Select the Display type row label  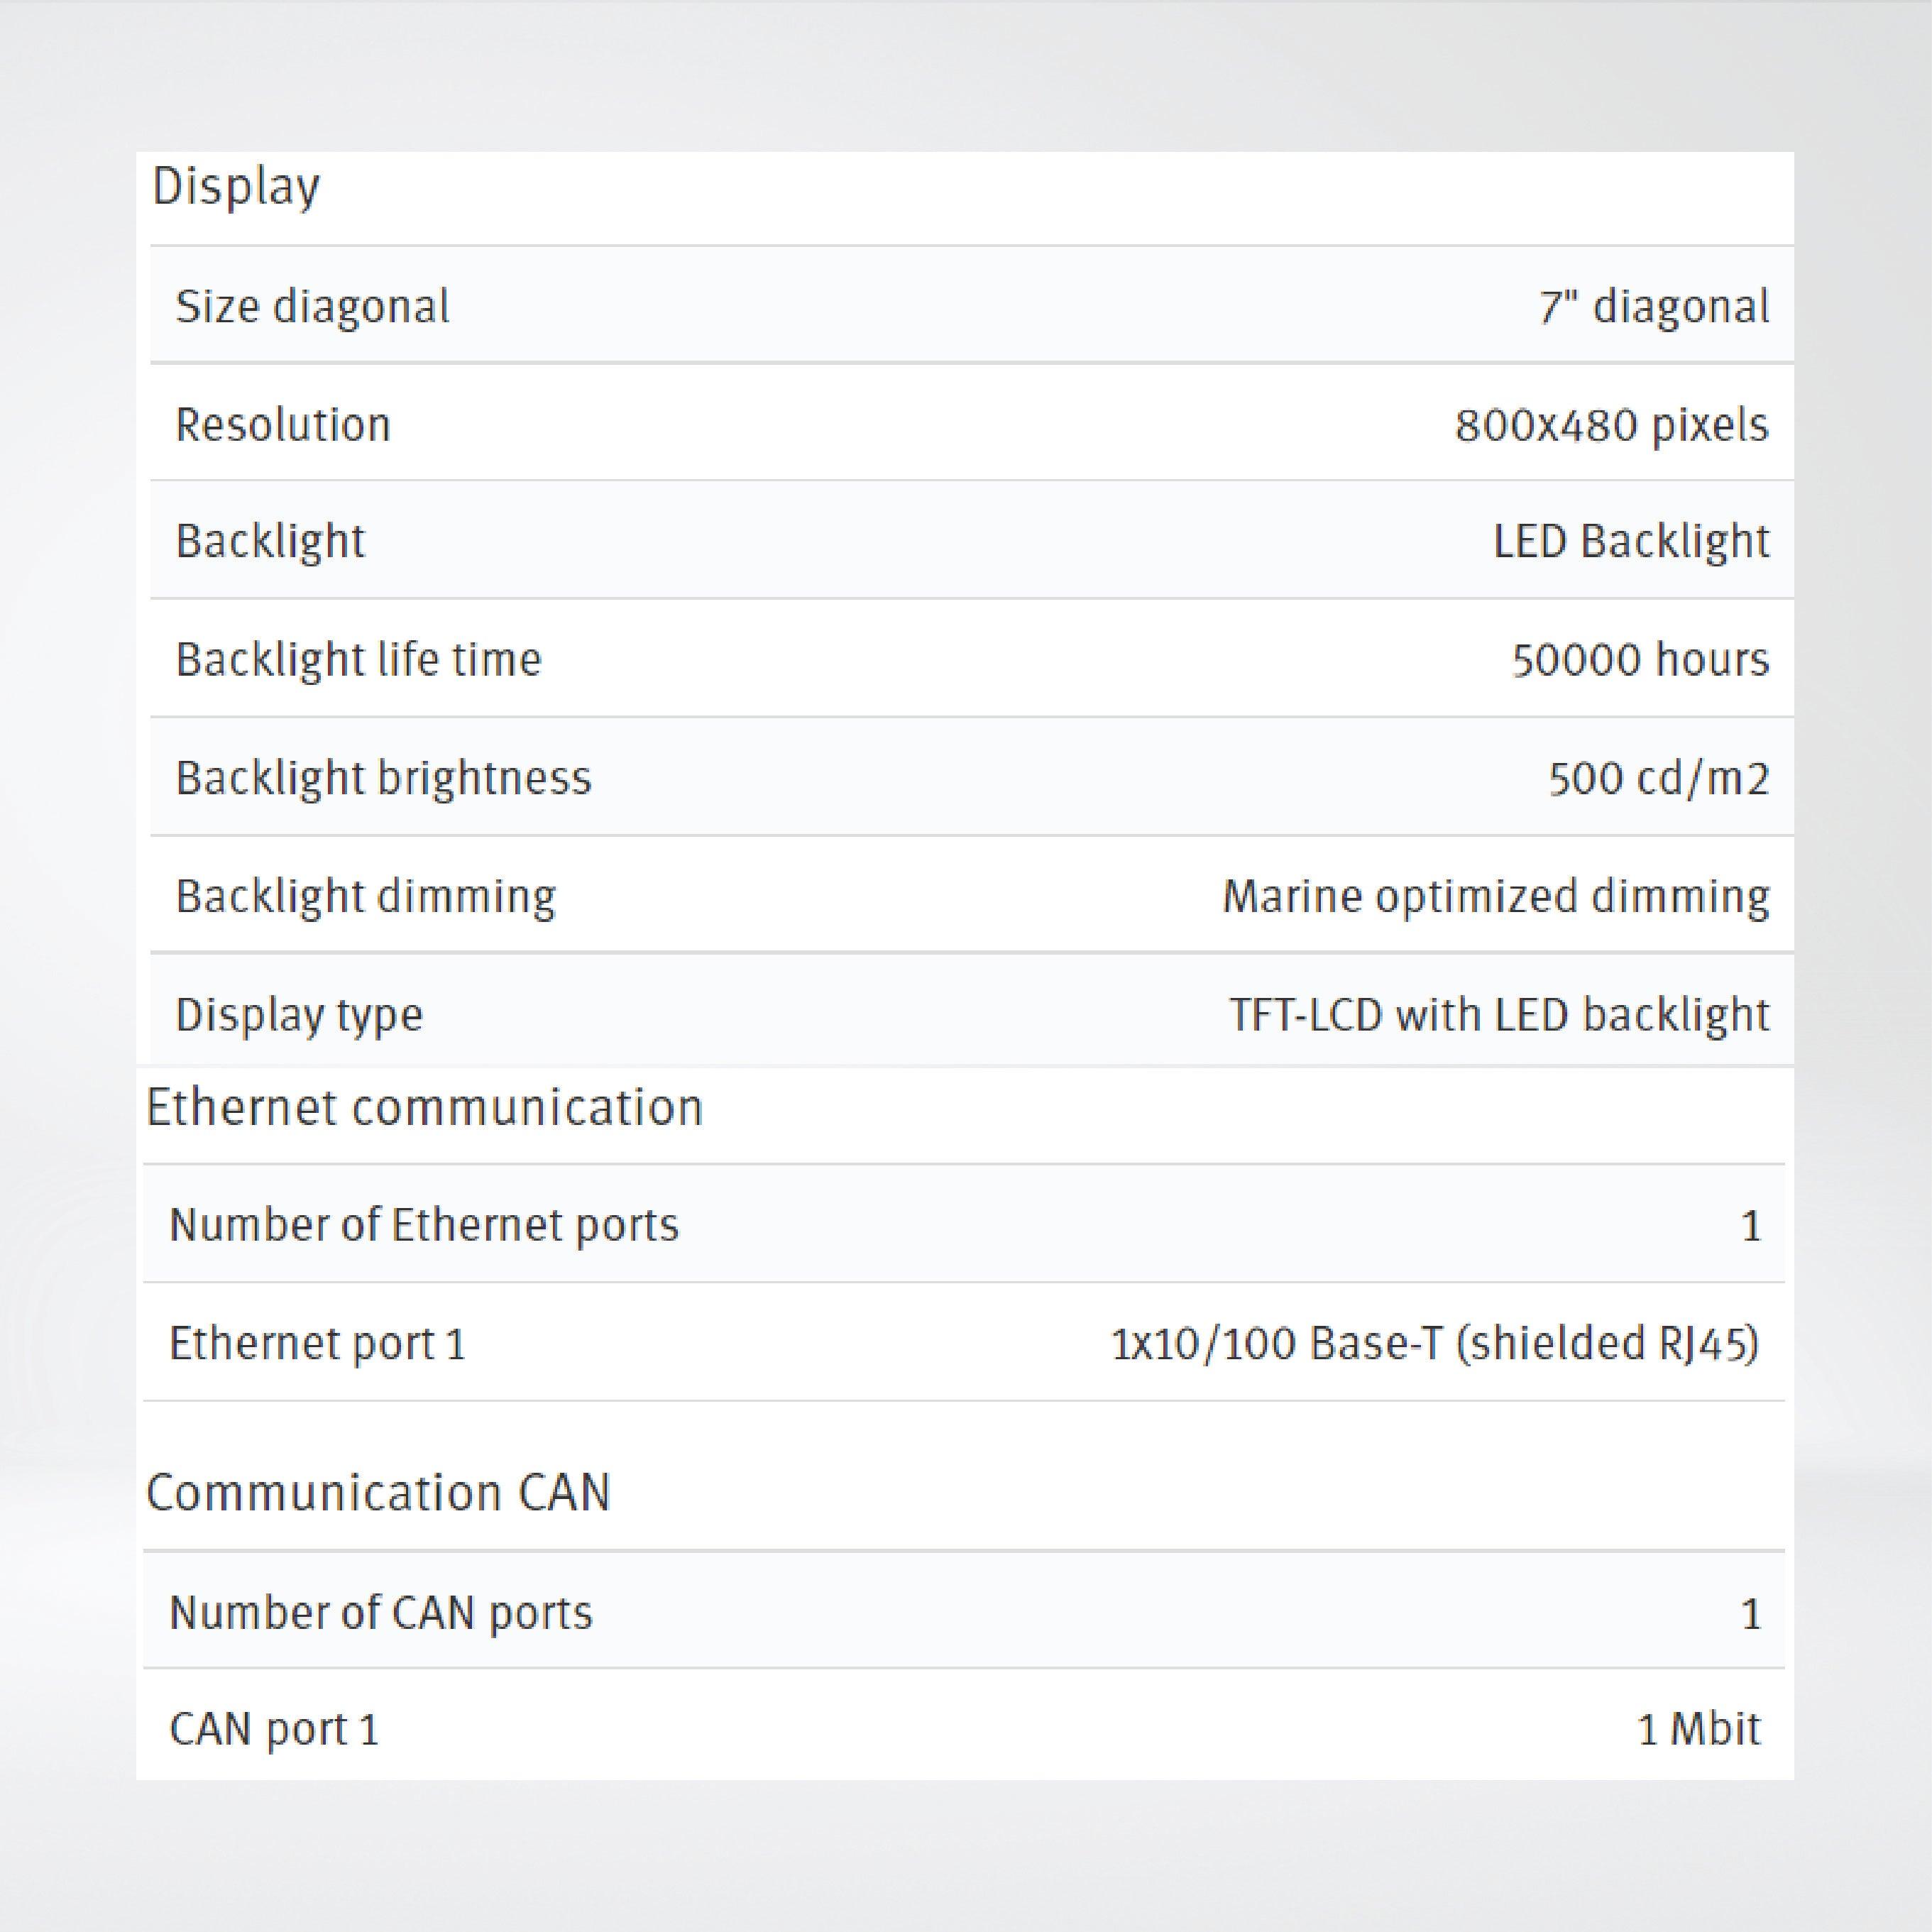(x=299, y=1015)
